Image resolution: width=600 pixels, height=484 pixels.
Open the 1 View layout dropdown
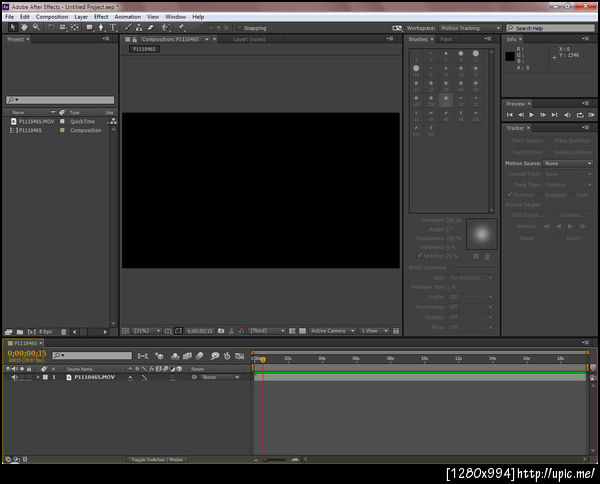(x=374, y=331)
